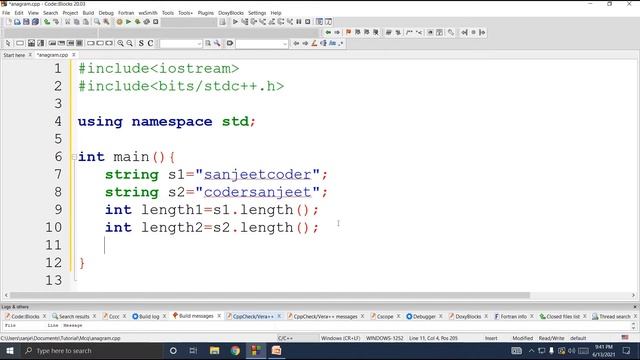Screen dimensions: 640x360
Task: Click the orange Toggle bookmark flag icon
Action: tap(348, 32)
